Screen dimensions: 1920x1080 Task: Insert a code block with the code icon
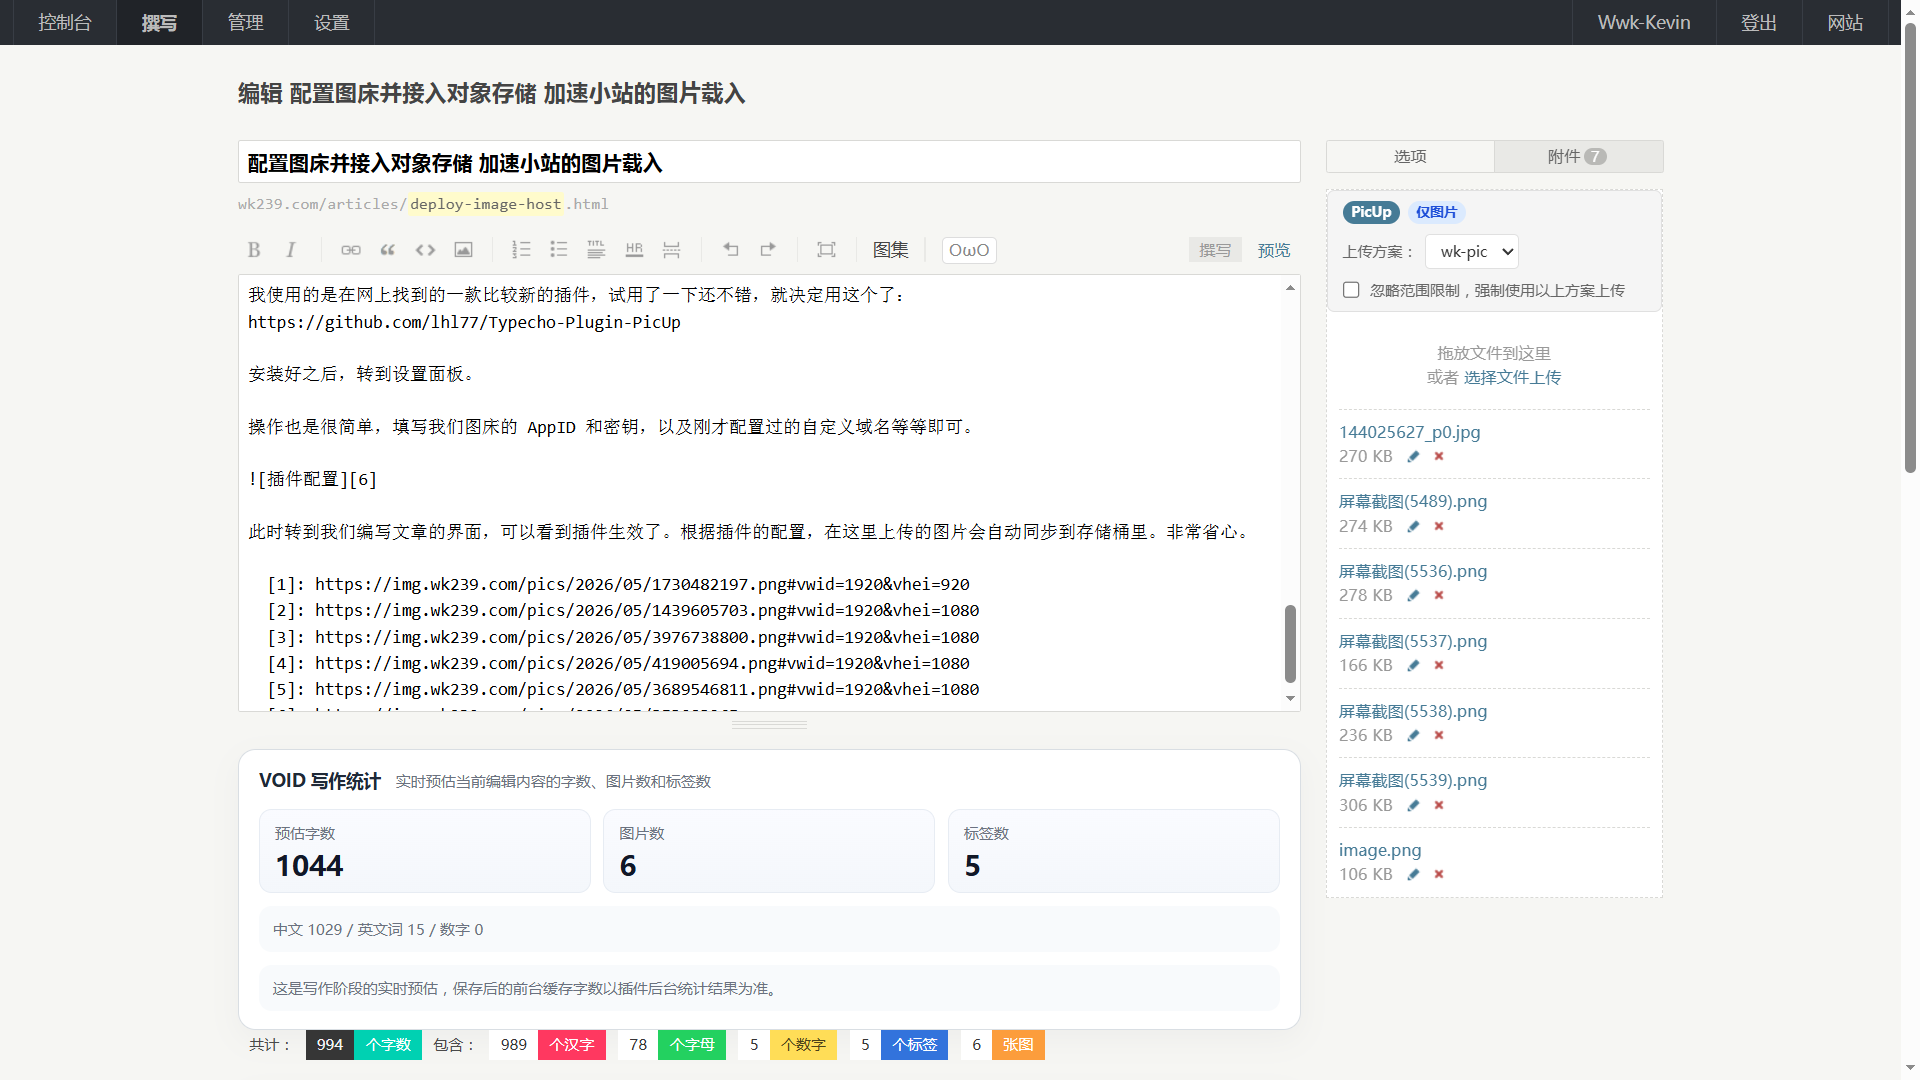[426, 250]
